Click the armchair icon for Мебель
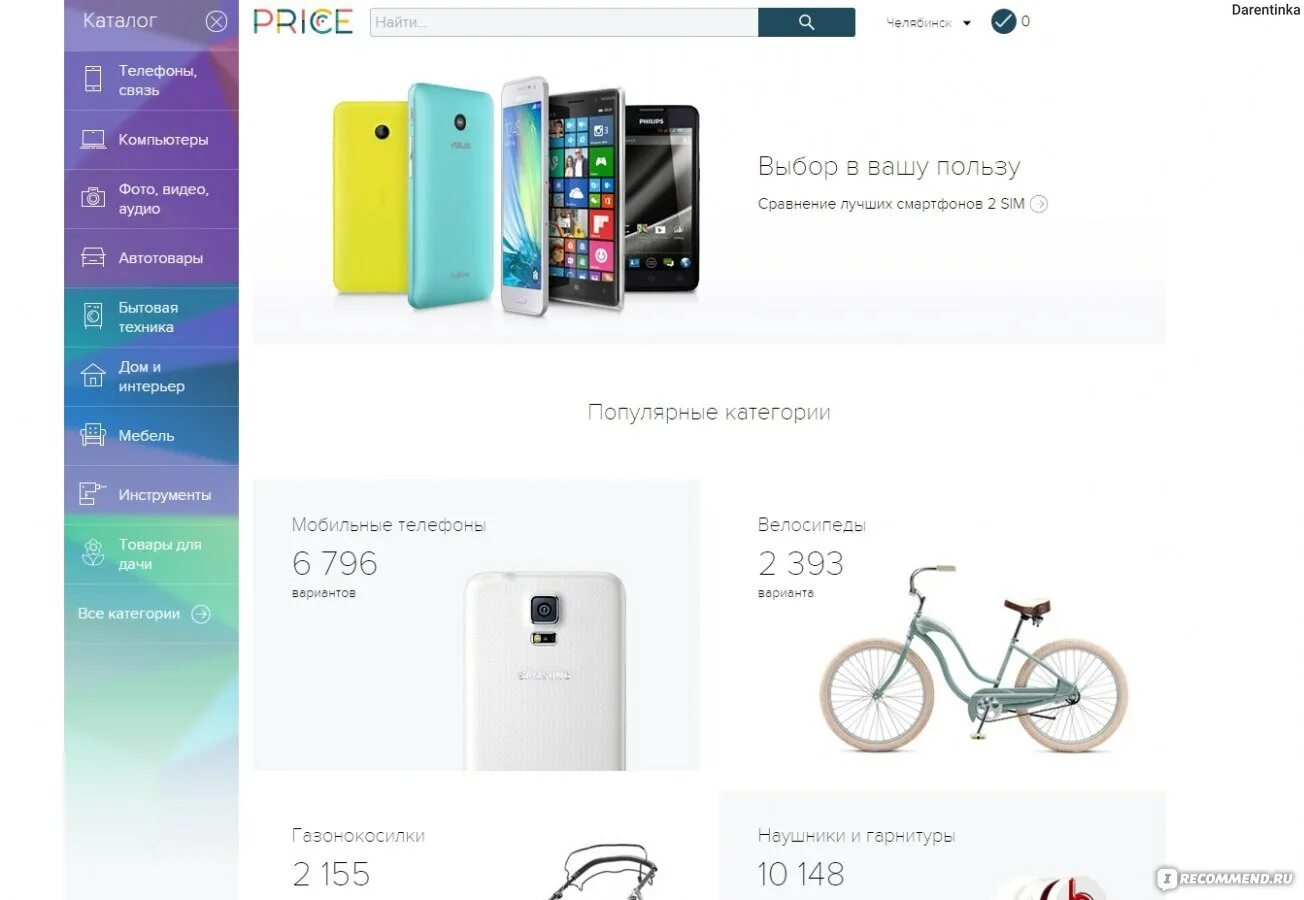The width and height of the screenshot is (1304, 900). (x=93, y=435)
